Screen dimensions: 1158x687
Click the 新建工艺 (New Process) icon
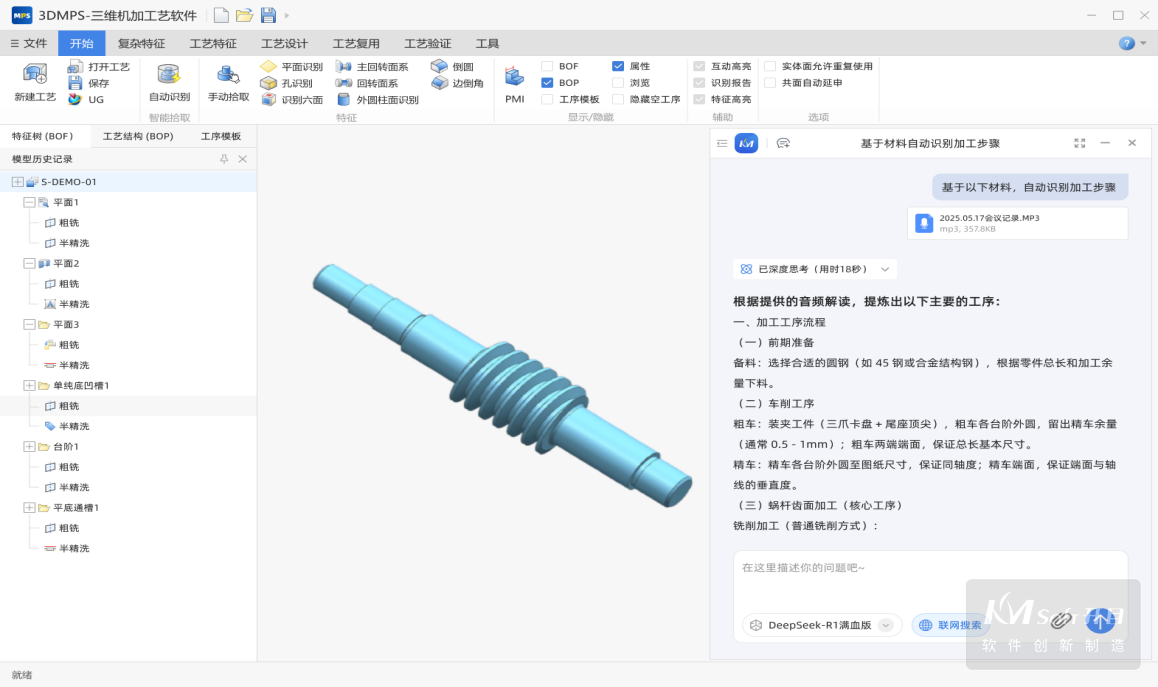35,75
